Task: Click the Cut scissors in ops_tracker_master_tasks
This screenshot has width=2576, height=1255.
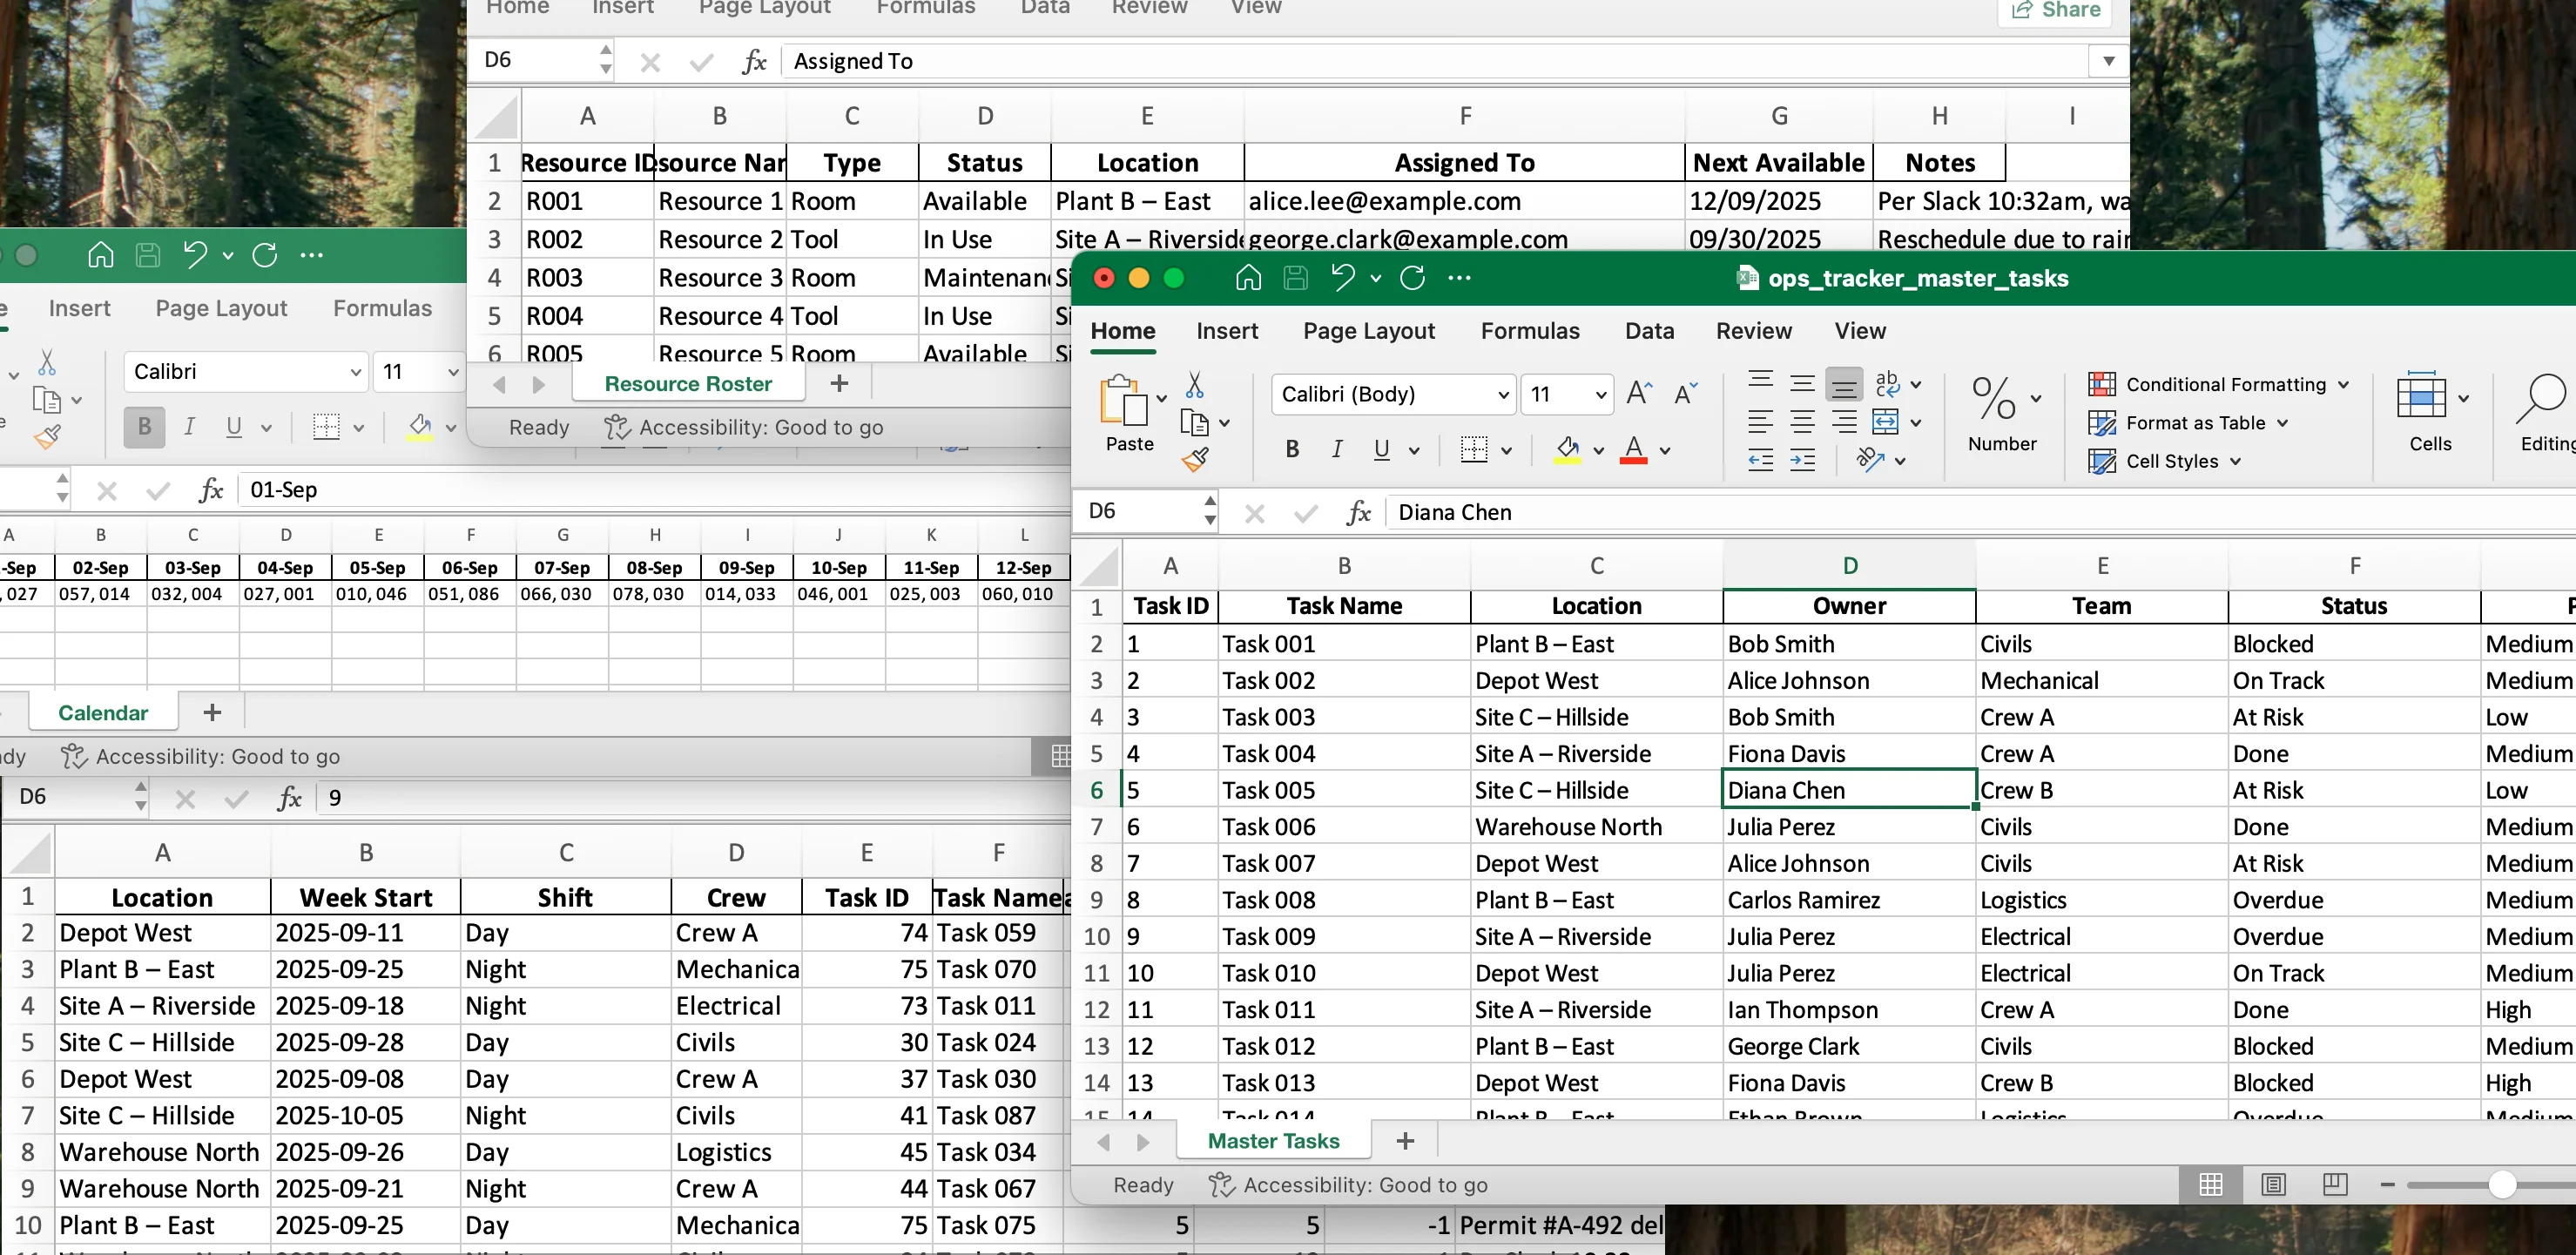Action: pyautogui.click(x=1194, y=385)
